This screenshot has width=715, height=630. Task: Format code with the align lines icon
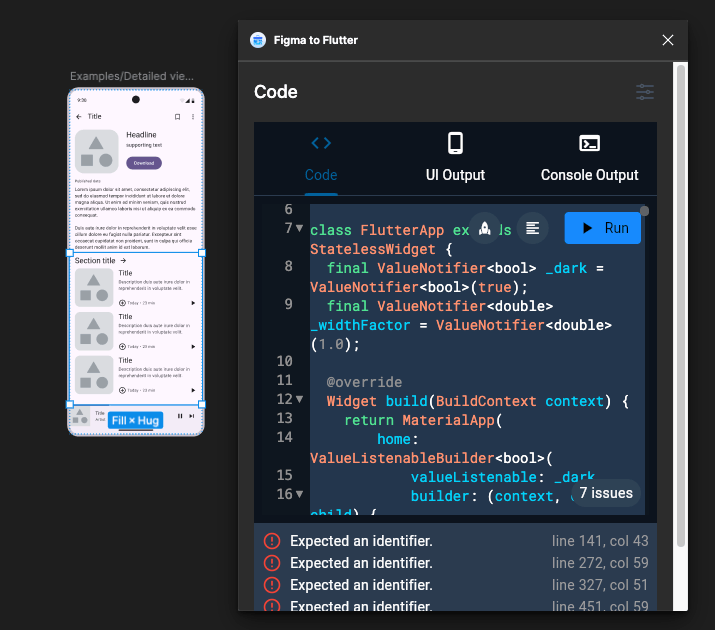pyautogui.click(x=533, y=228)
